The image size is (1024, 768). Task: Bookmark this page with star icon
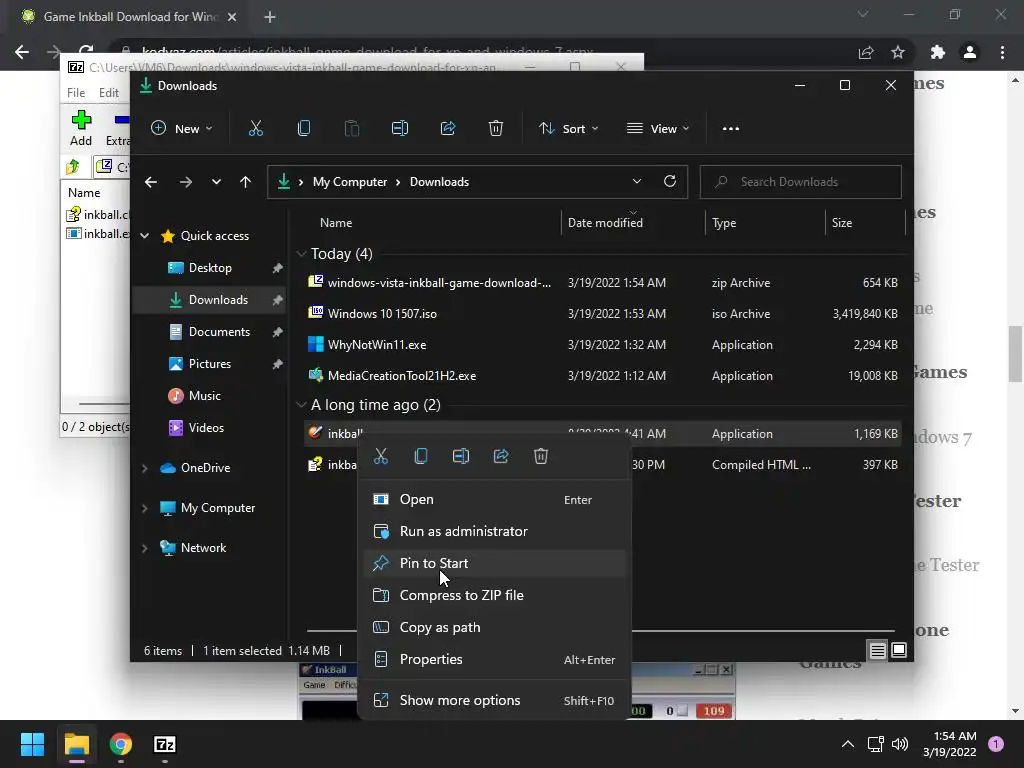click(x=898, y=52)
